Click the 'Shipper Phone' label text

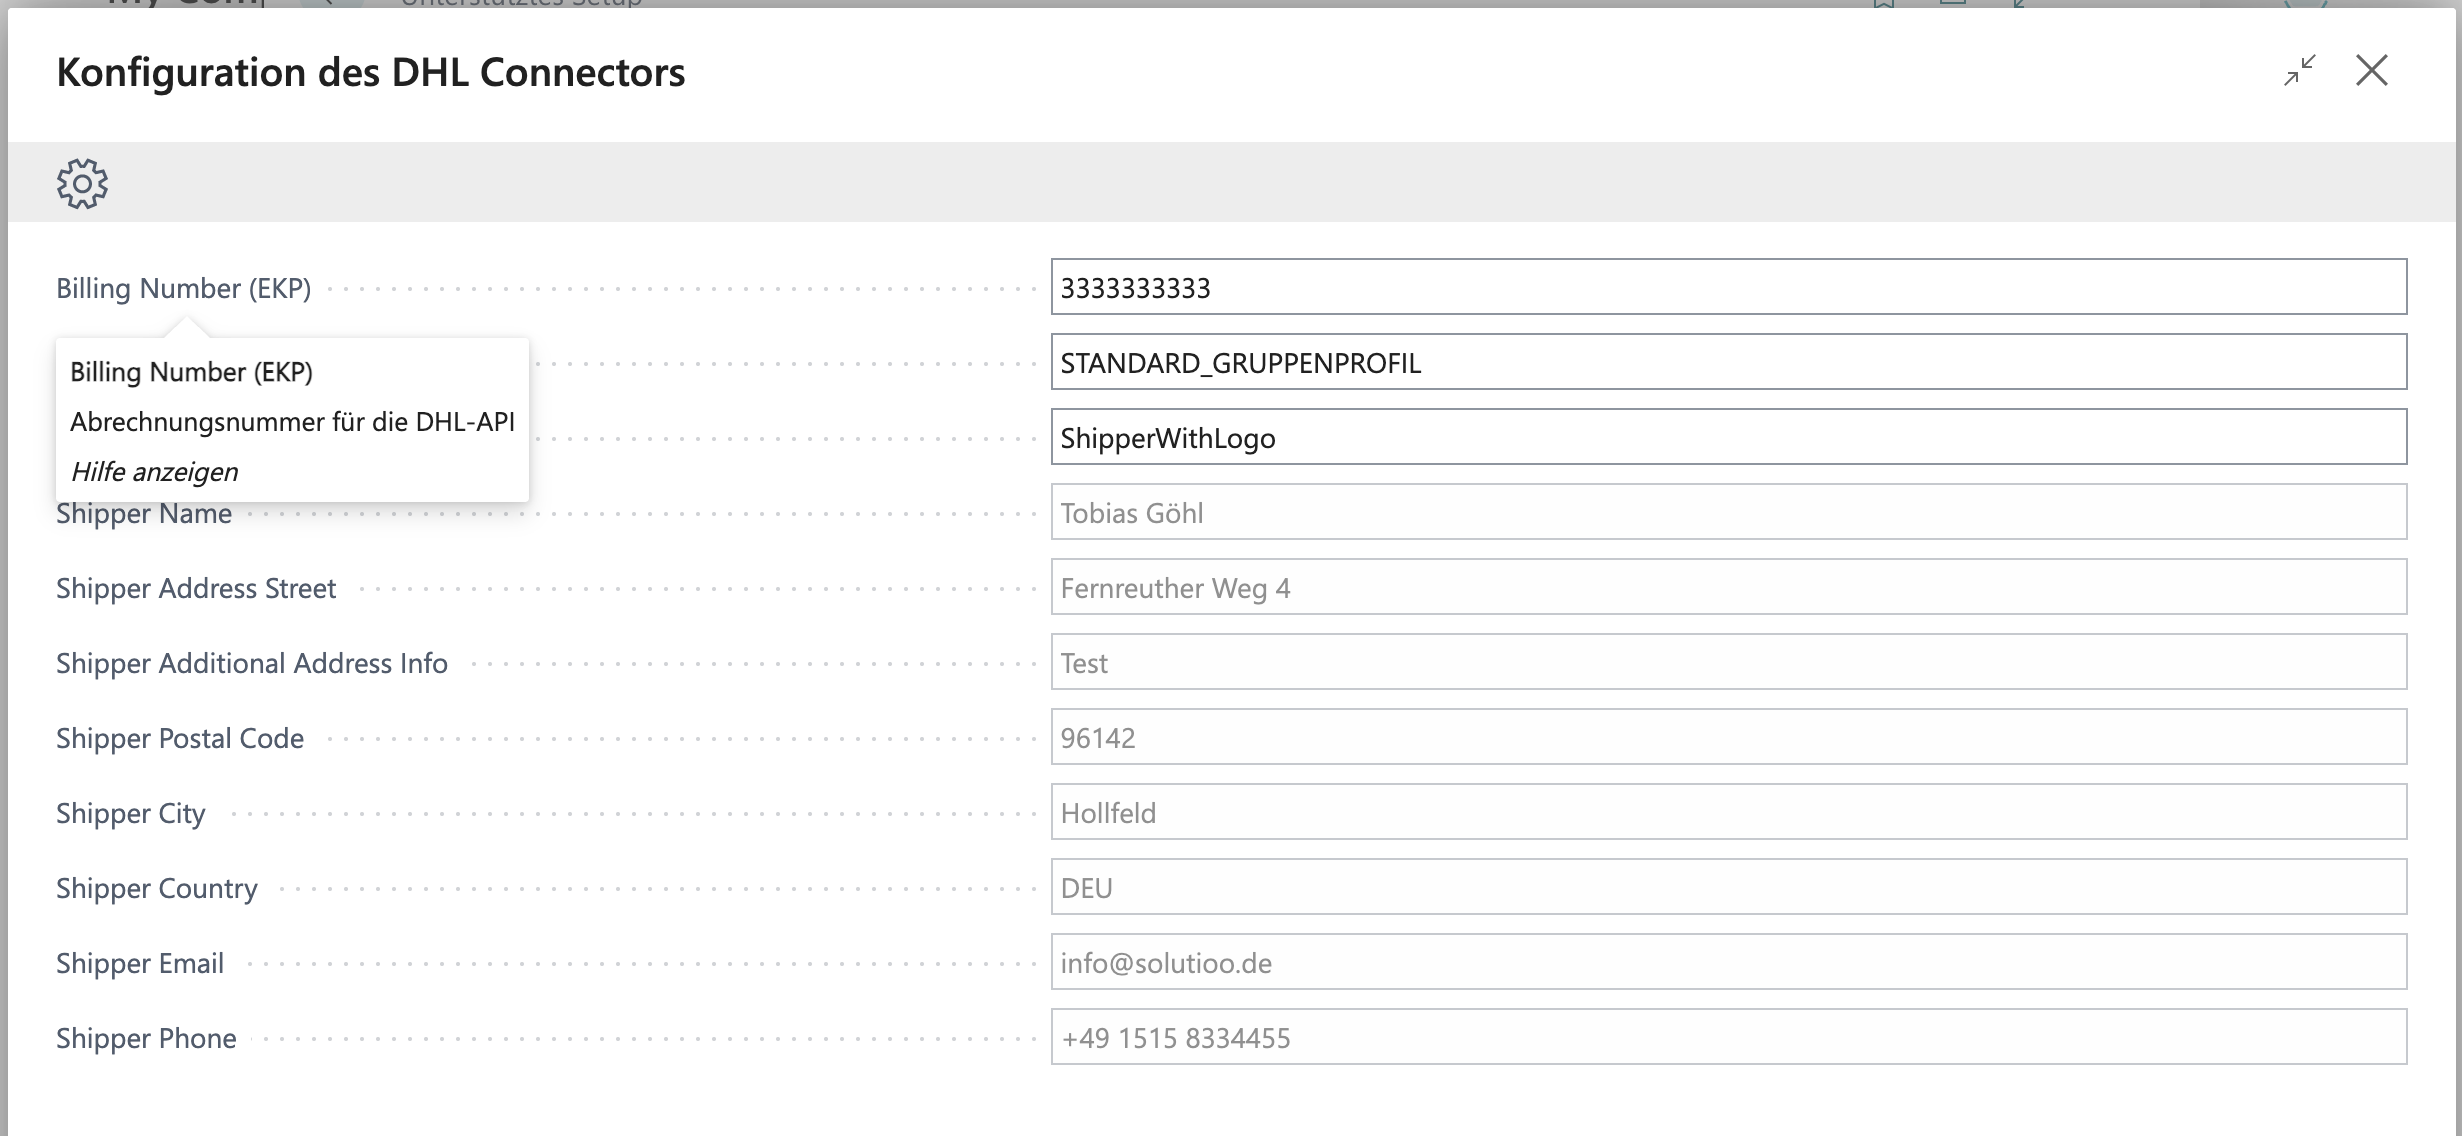click(146, 1038)
